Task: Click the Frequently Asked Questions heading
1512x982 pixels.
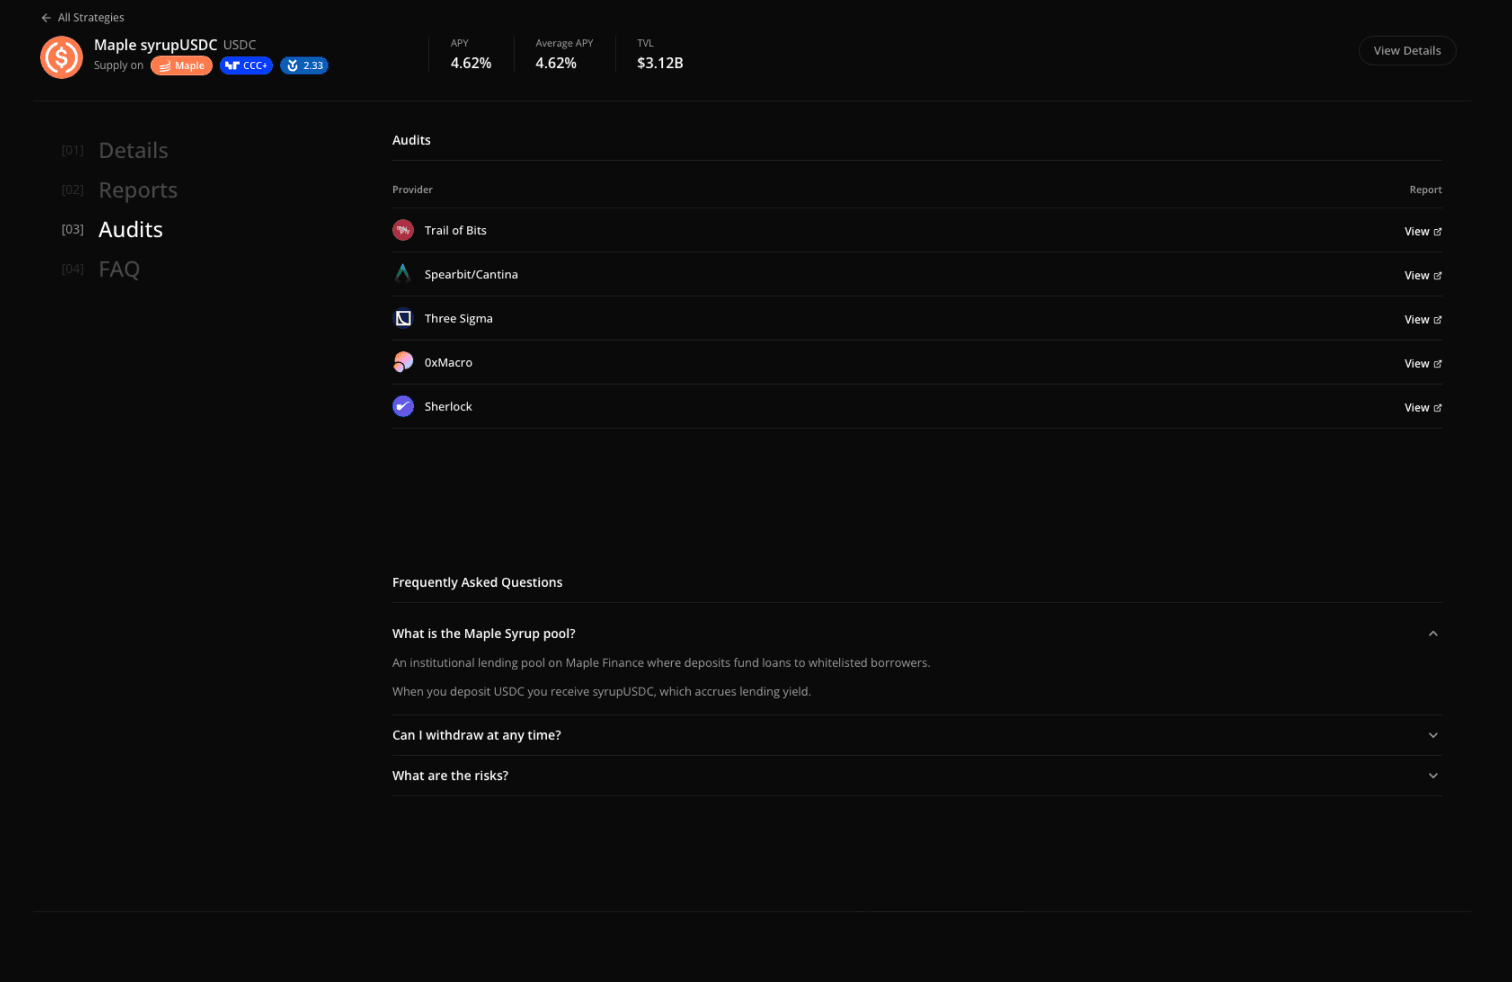Action: [x=477, y=583]
